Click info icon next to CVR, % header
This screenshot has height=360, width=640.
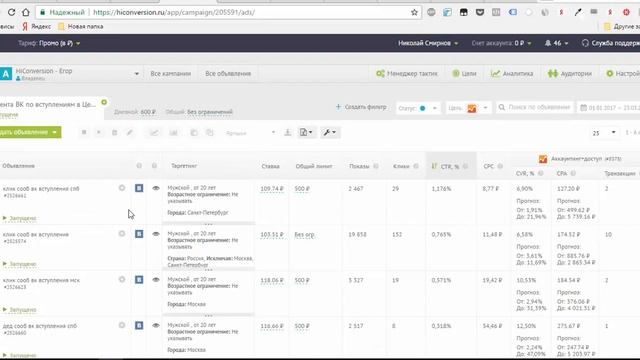point(540,173)
